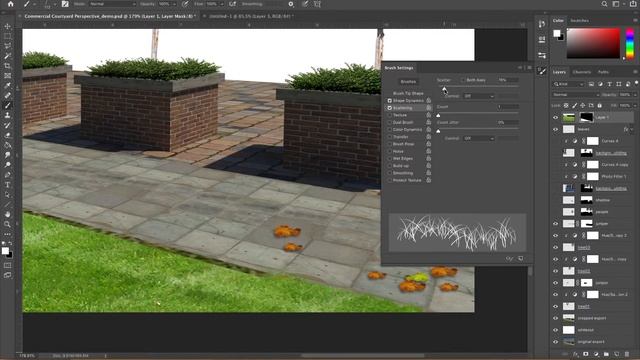Toggle the Shape Dynamics checkbox

389,100
